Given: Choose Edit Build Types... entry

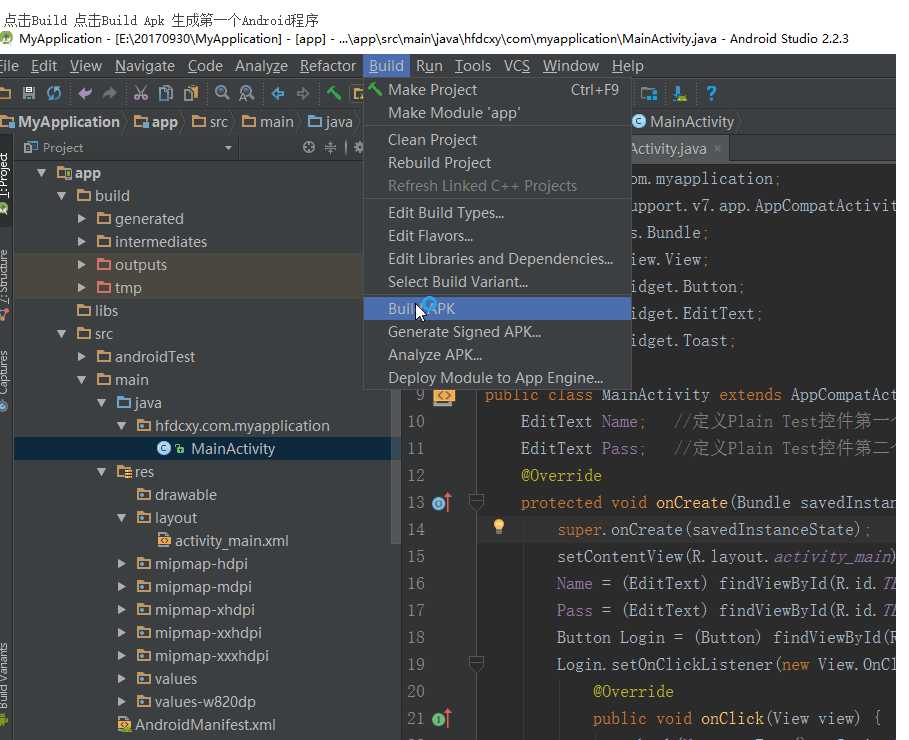Looking at the screenshot, I should (x=497, y=213).
